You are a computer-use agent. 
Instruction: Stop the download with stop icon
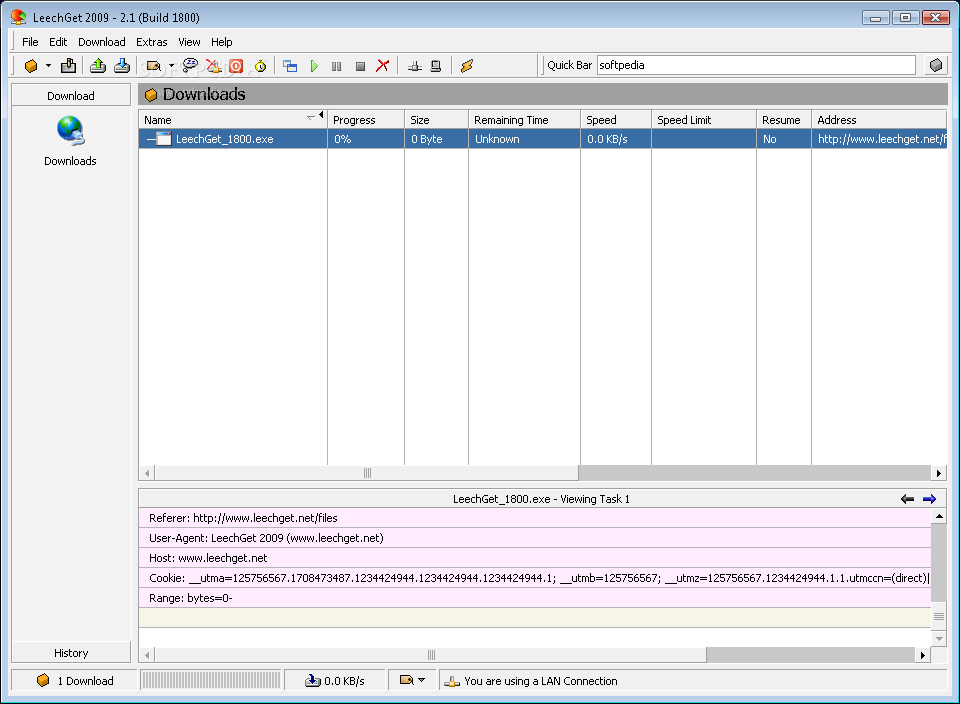361,66
